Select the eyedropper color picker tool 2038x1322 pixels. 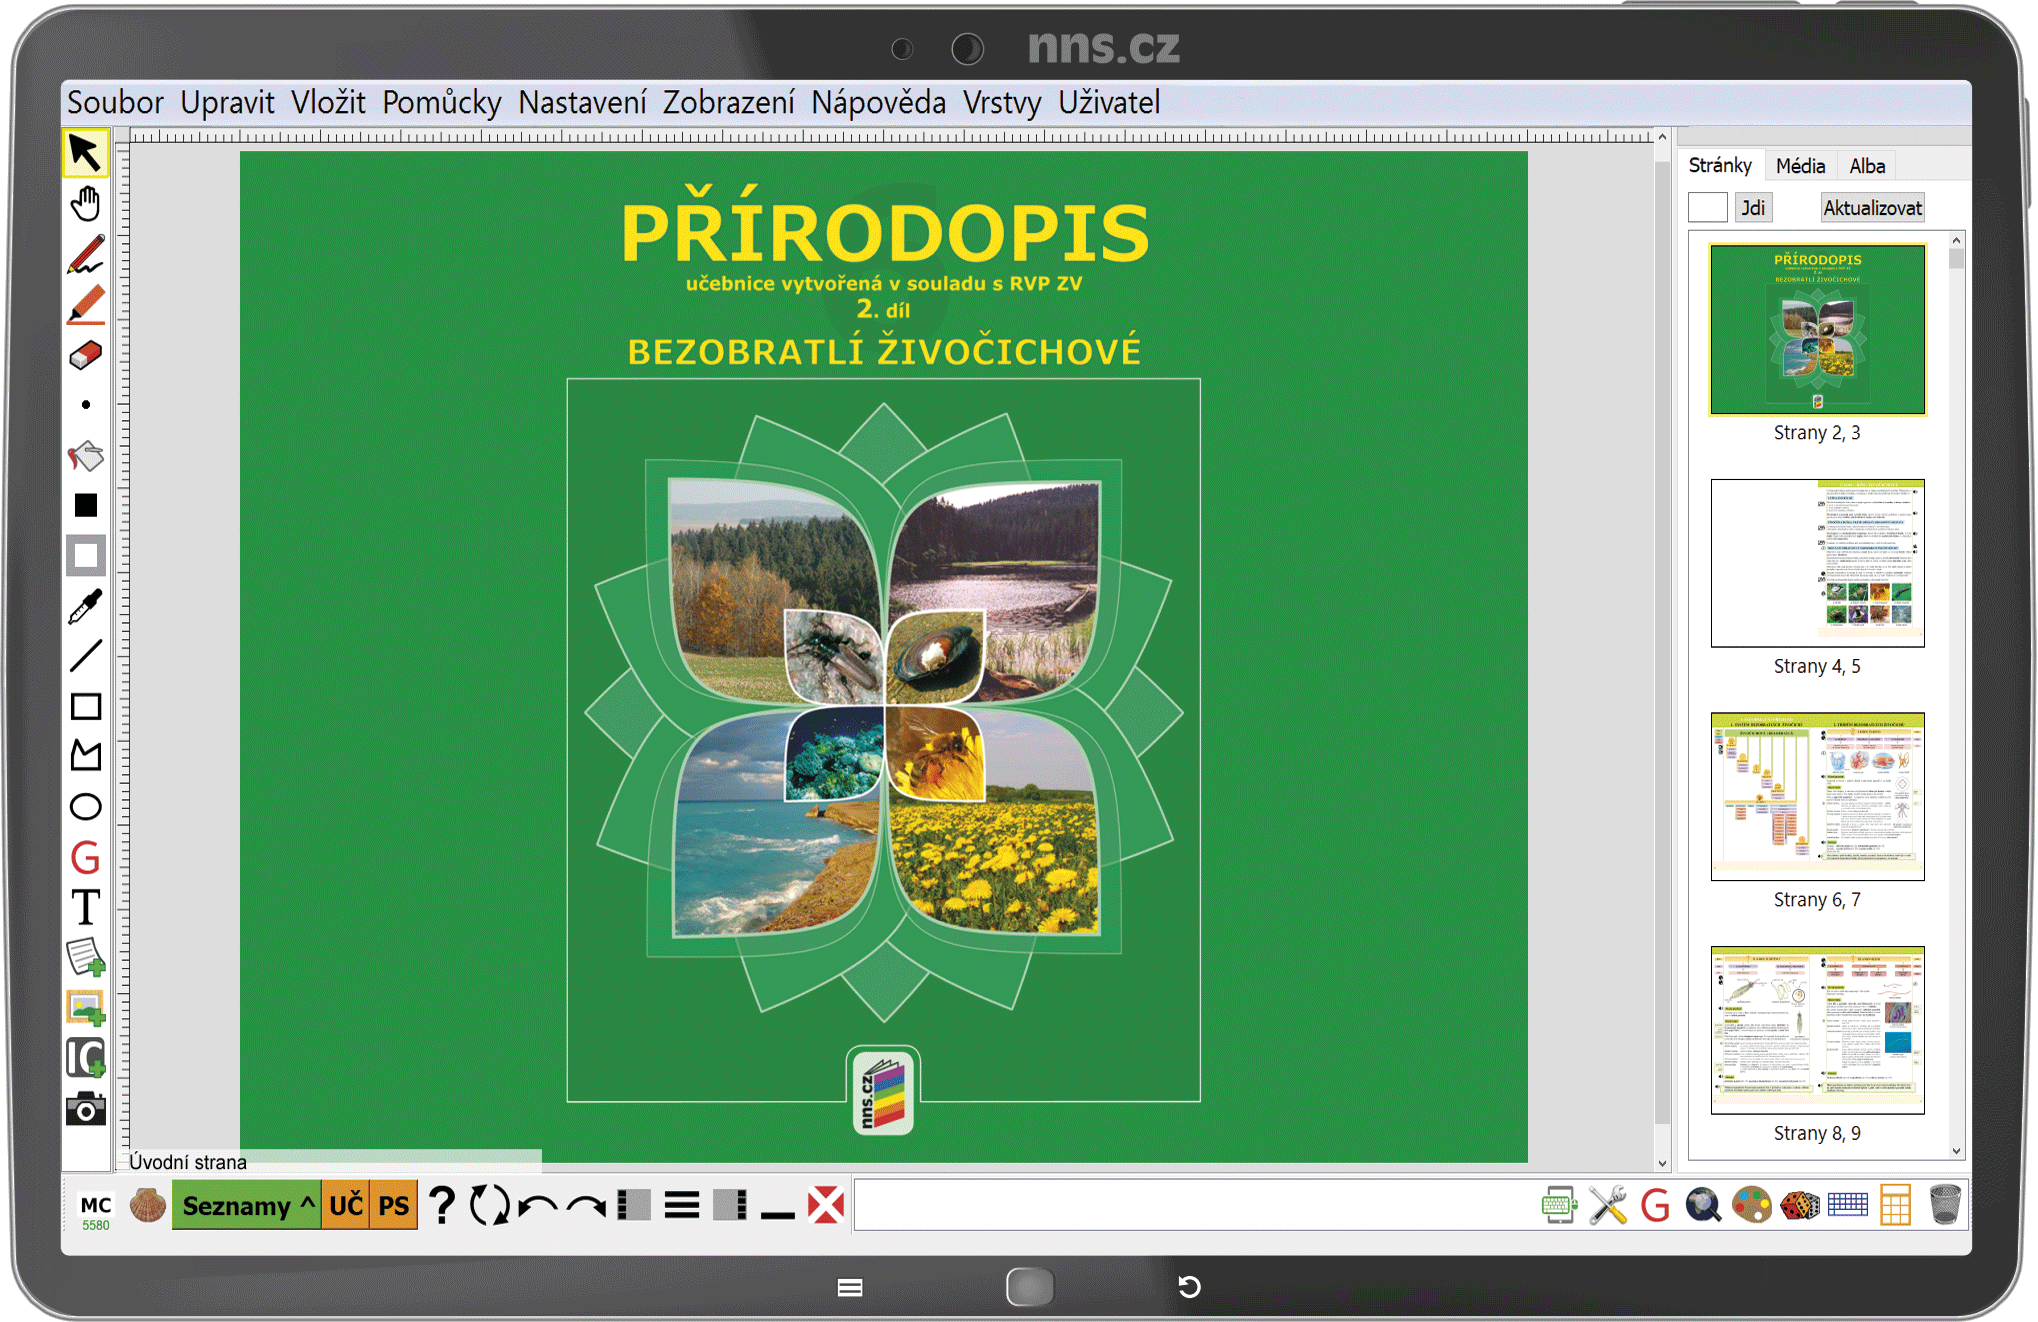[x=86, y=607]
